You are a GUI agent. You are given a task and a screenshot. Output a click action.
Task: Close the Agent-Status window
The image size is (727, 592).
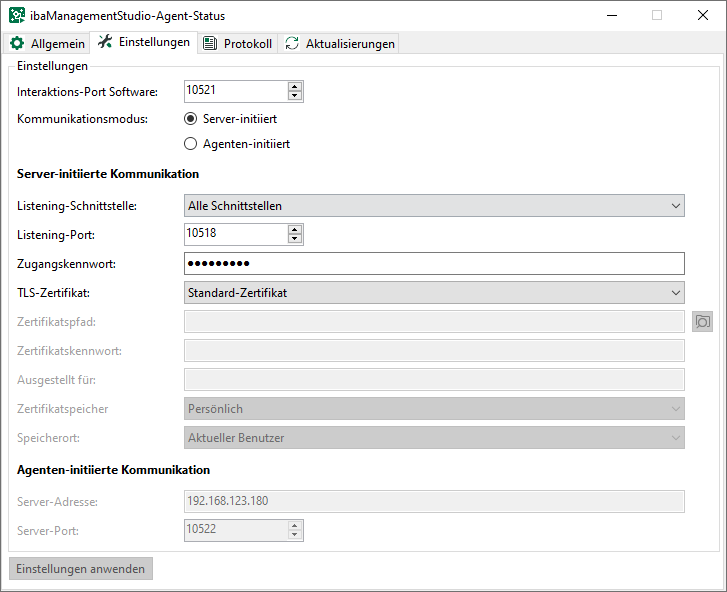pyautogui.click(x=703, y=15)
